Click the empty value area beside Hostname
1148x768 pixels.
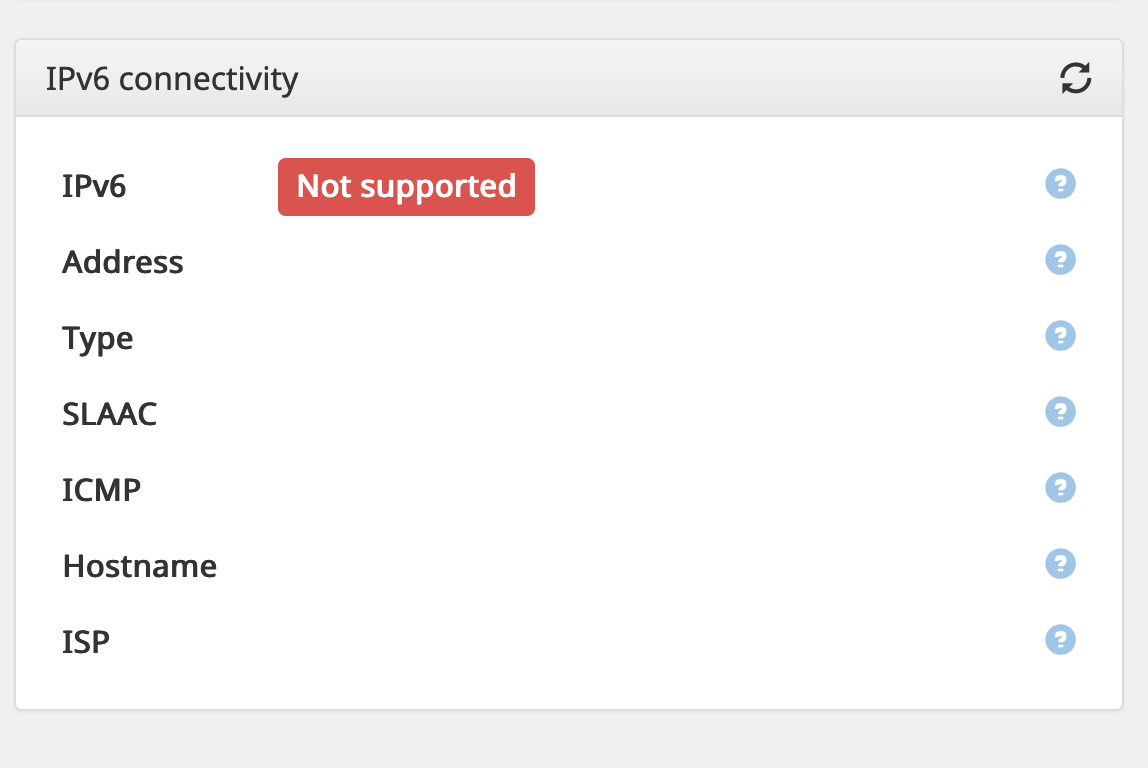pyautogui.click(x=652, y=567)
